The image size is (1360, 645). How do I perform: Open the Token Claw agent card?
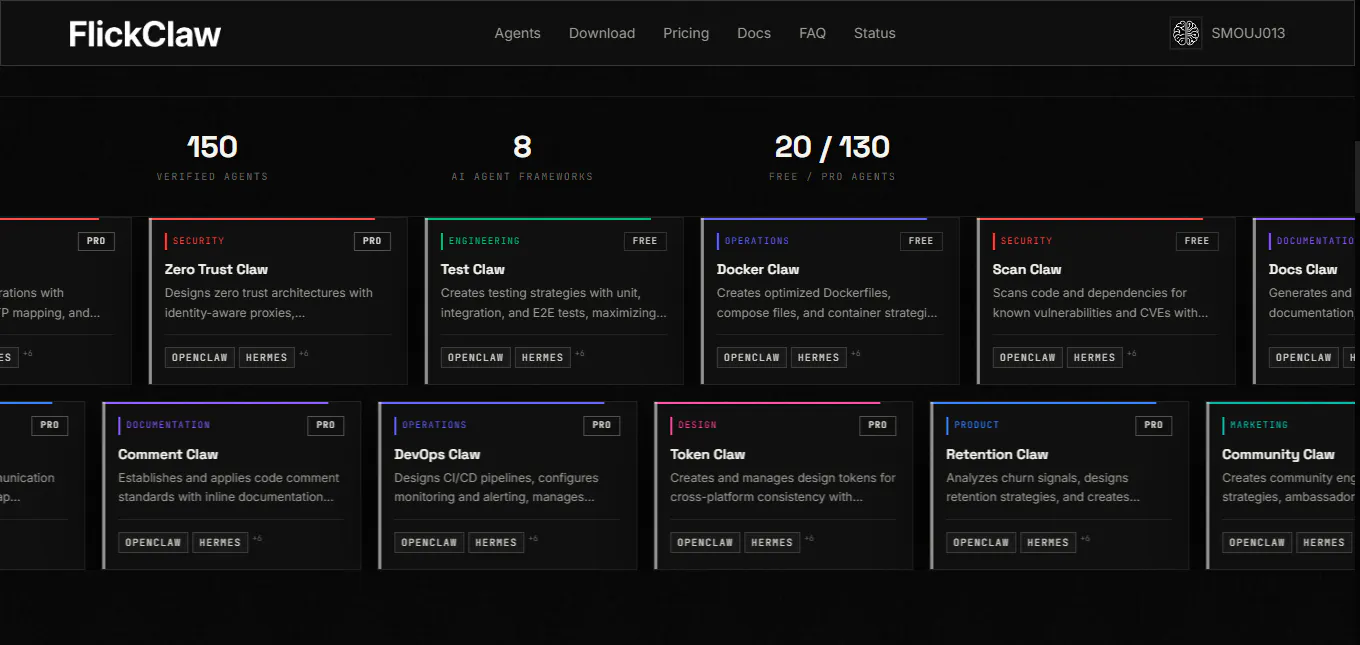(784, 486)
